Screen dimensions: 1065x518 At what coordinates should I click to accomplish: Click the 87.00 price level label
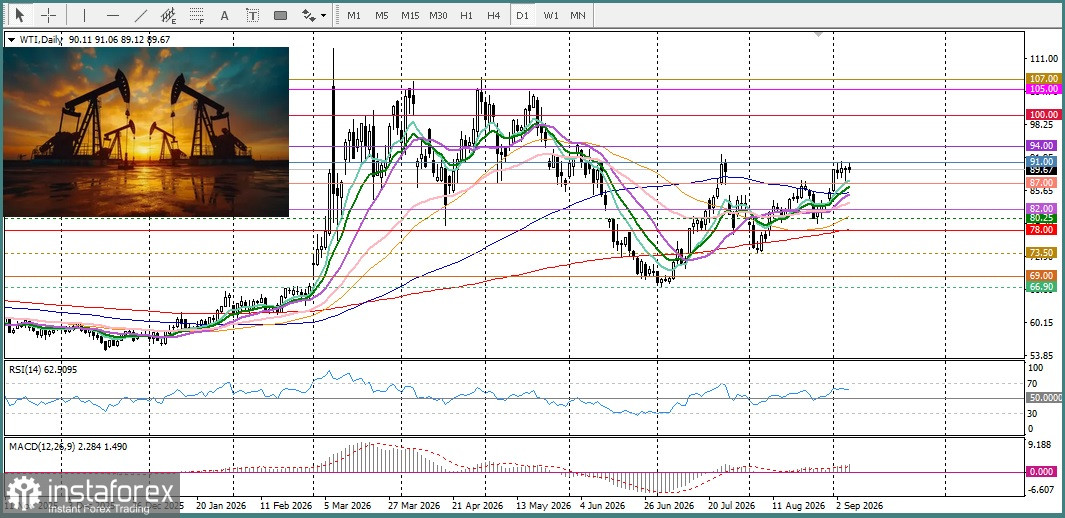point(1043,183)
